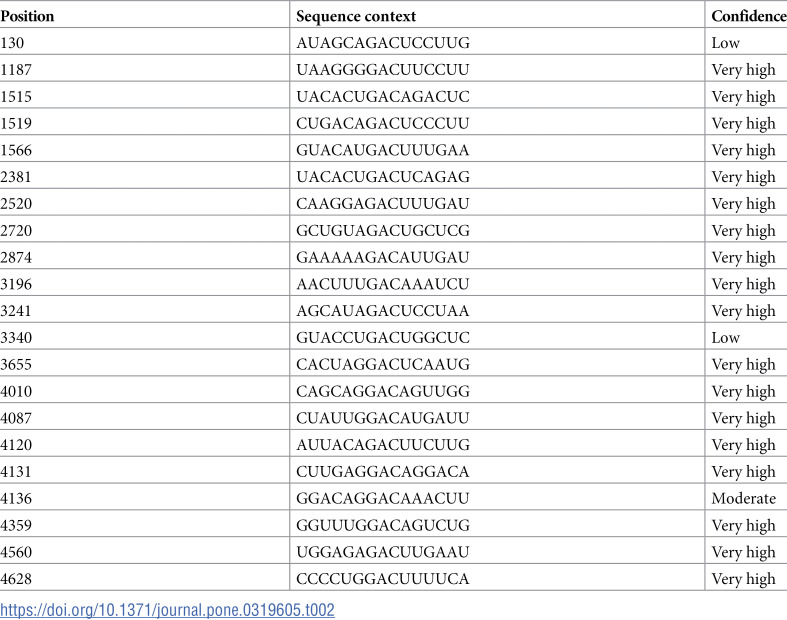Click sequence CCCCUGGACUUUUCA
Screen dimensions: 787x620
pos(383,578)
